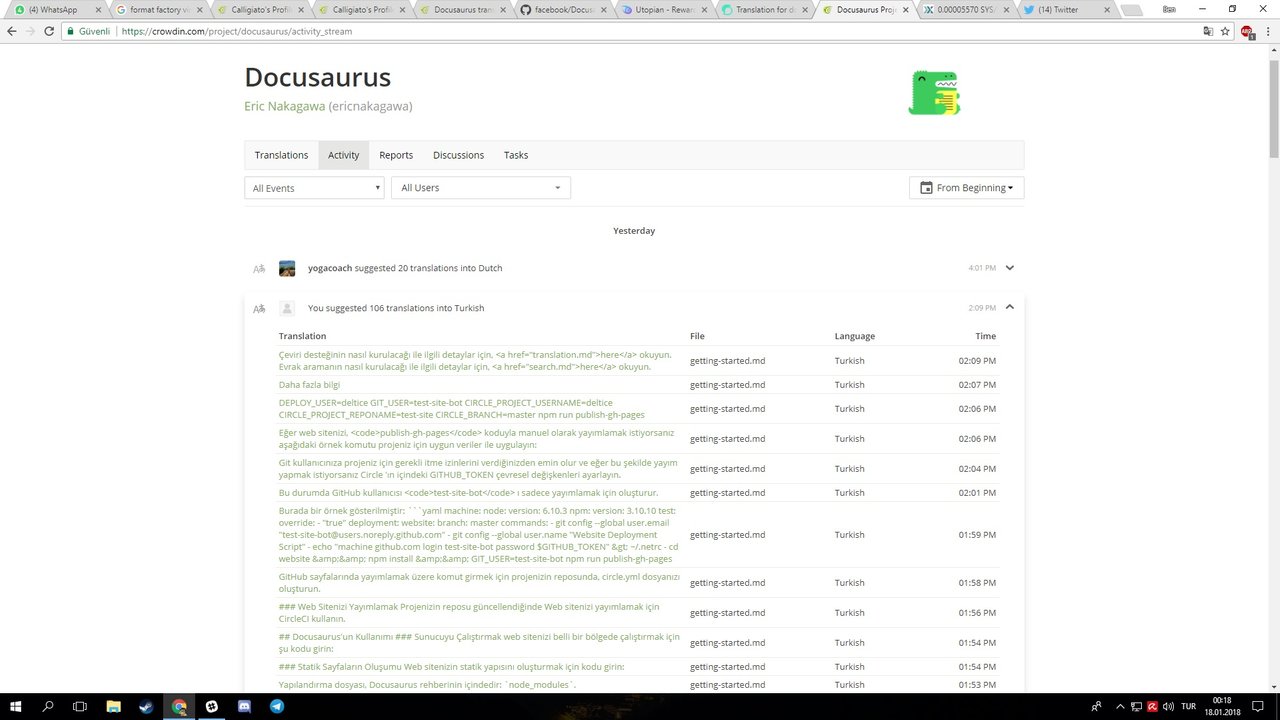Open File Explorer from the taskbar
The height and width of the screenshot is (720, 1280).
coord(114,706)
